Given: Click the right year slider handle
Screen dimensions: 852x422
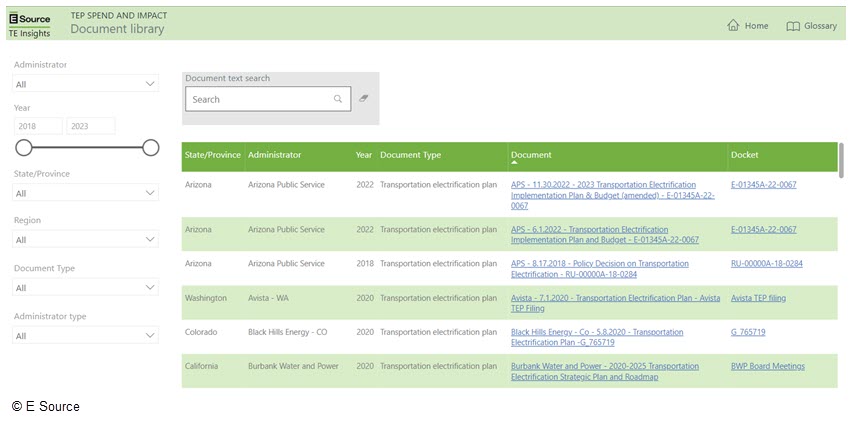Looking at the screenshot, I should coord(151,148).
